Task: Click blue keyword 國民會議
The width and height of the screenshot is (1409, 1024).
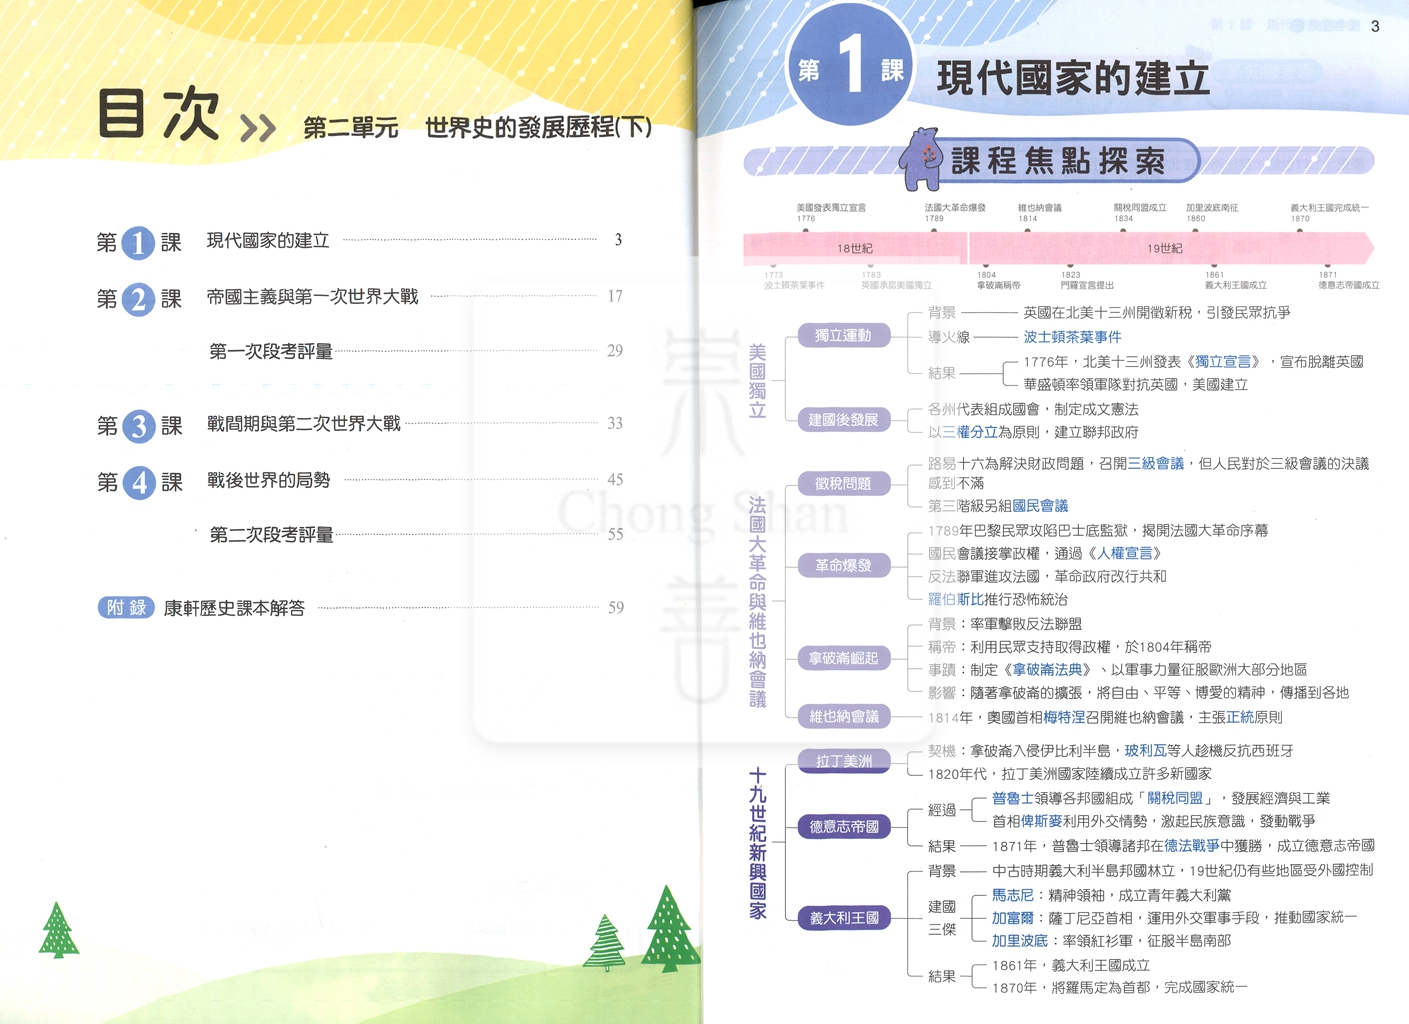Action: [x=1040, y=506]
